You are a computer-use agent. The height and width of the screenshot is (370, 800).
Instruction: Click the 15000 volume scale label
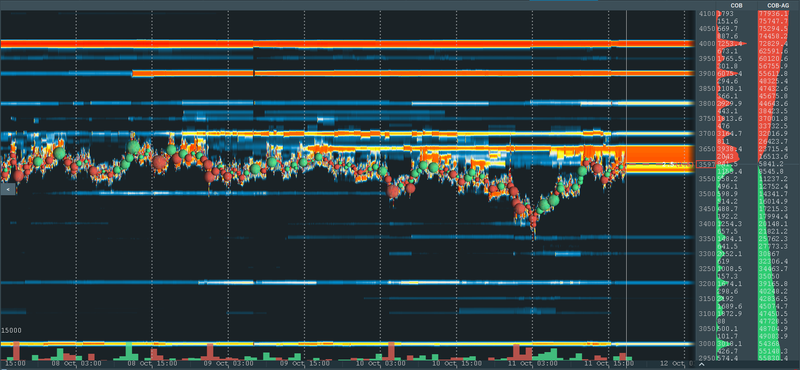11,331
